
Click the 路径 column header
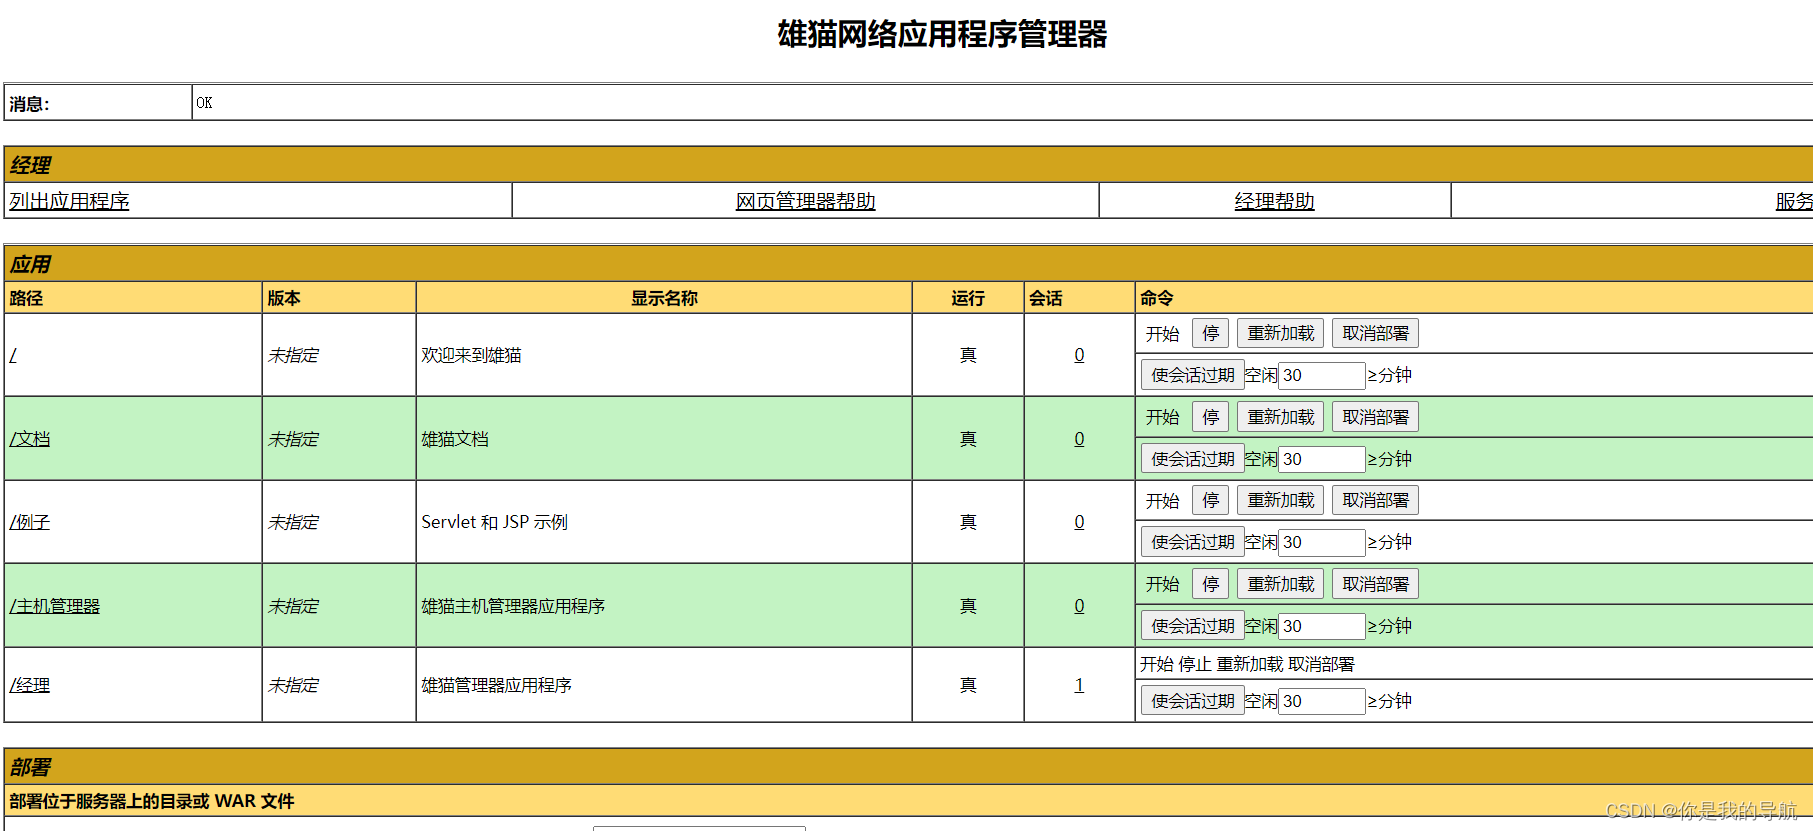click(26, 298)
